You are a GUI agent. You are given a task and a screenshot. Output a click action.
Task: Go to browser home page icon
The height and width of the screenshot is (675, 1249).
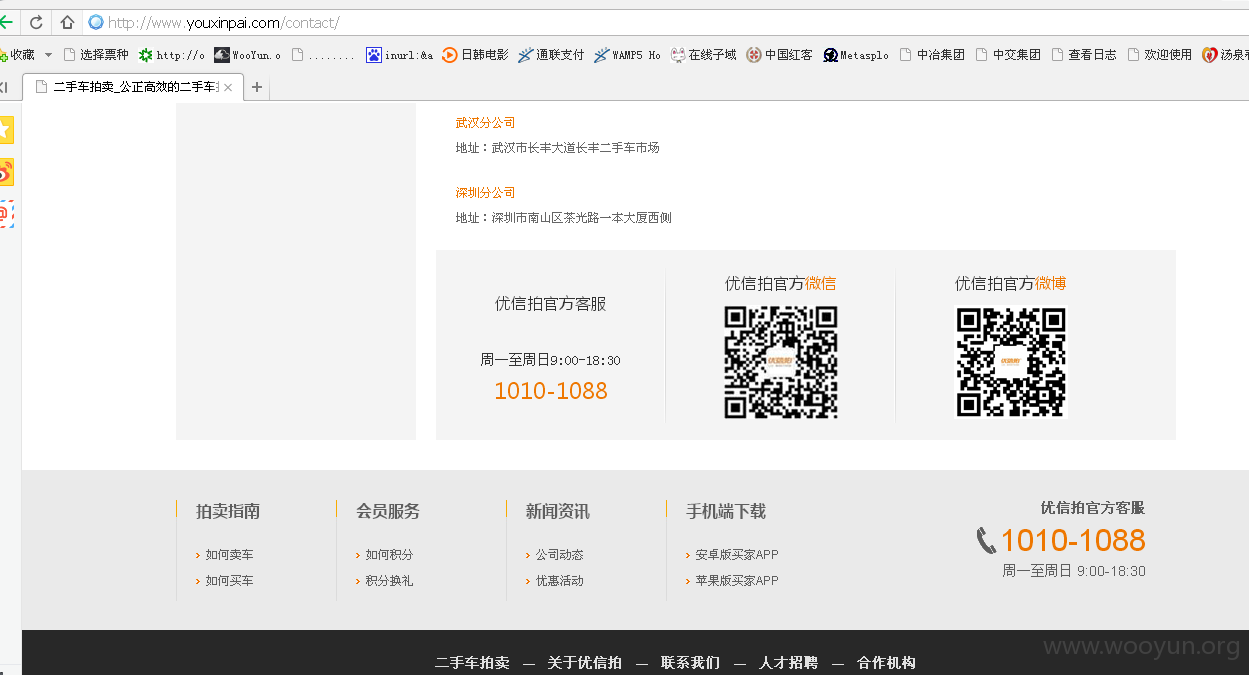pos(67,22)
